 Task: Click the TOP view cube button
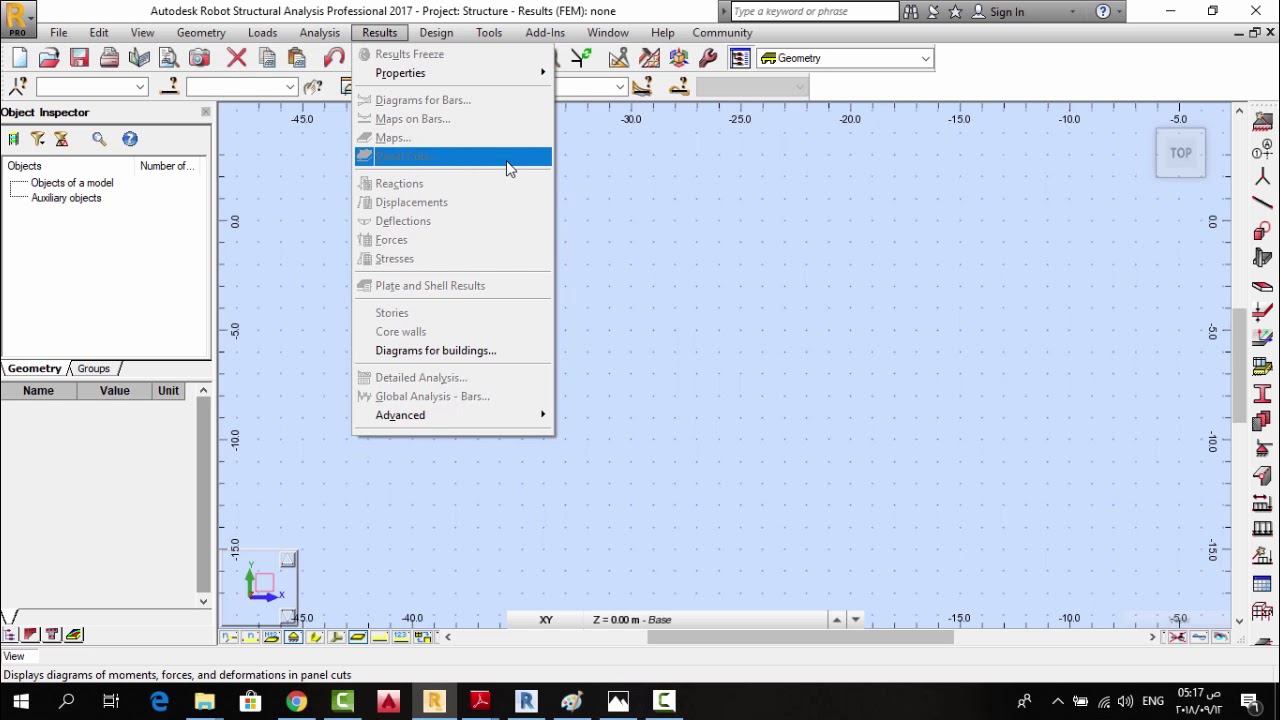tap(1181, 153)
